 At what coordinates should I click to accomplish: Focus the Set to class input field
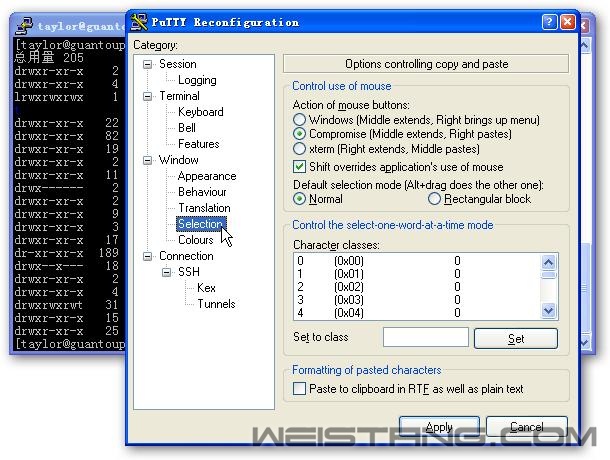426,337
